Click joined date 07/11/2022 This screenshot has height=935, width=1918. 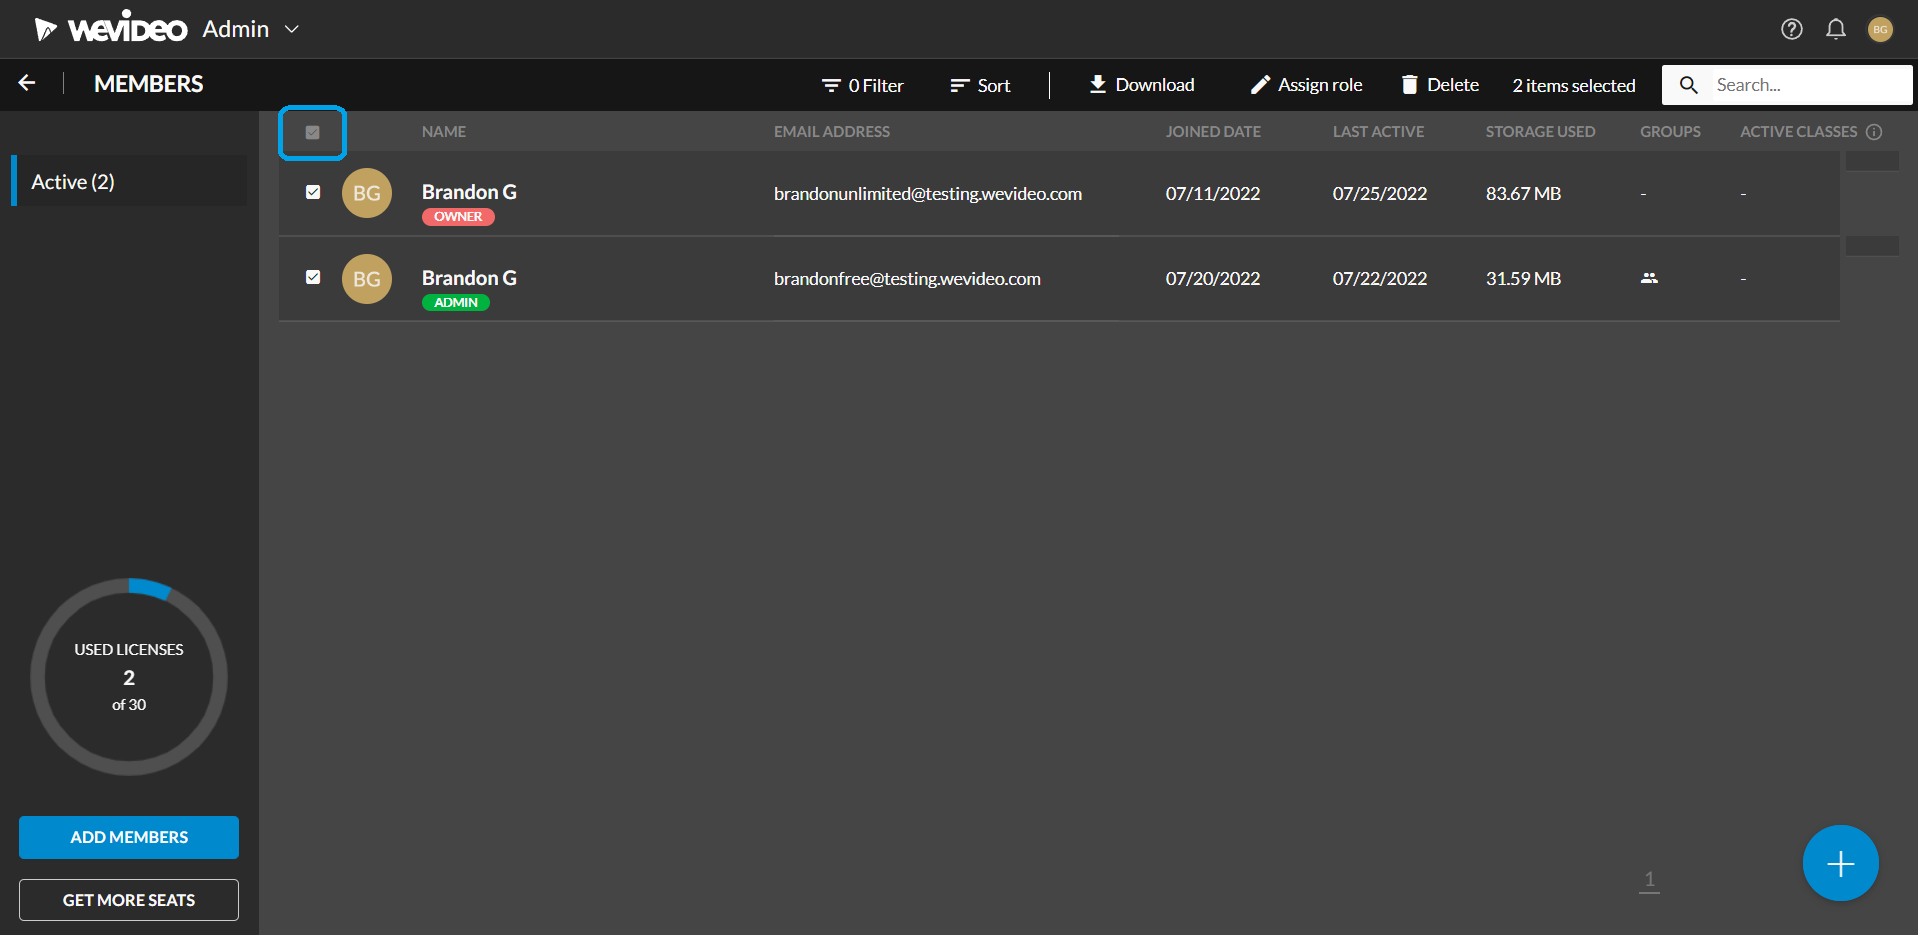click(x=1213, y=194)
